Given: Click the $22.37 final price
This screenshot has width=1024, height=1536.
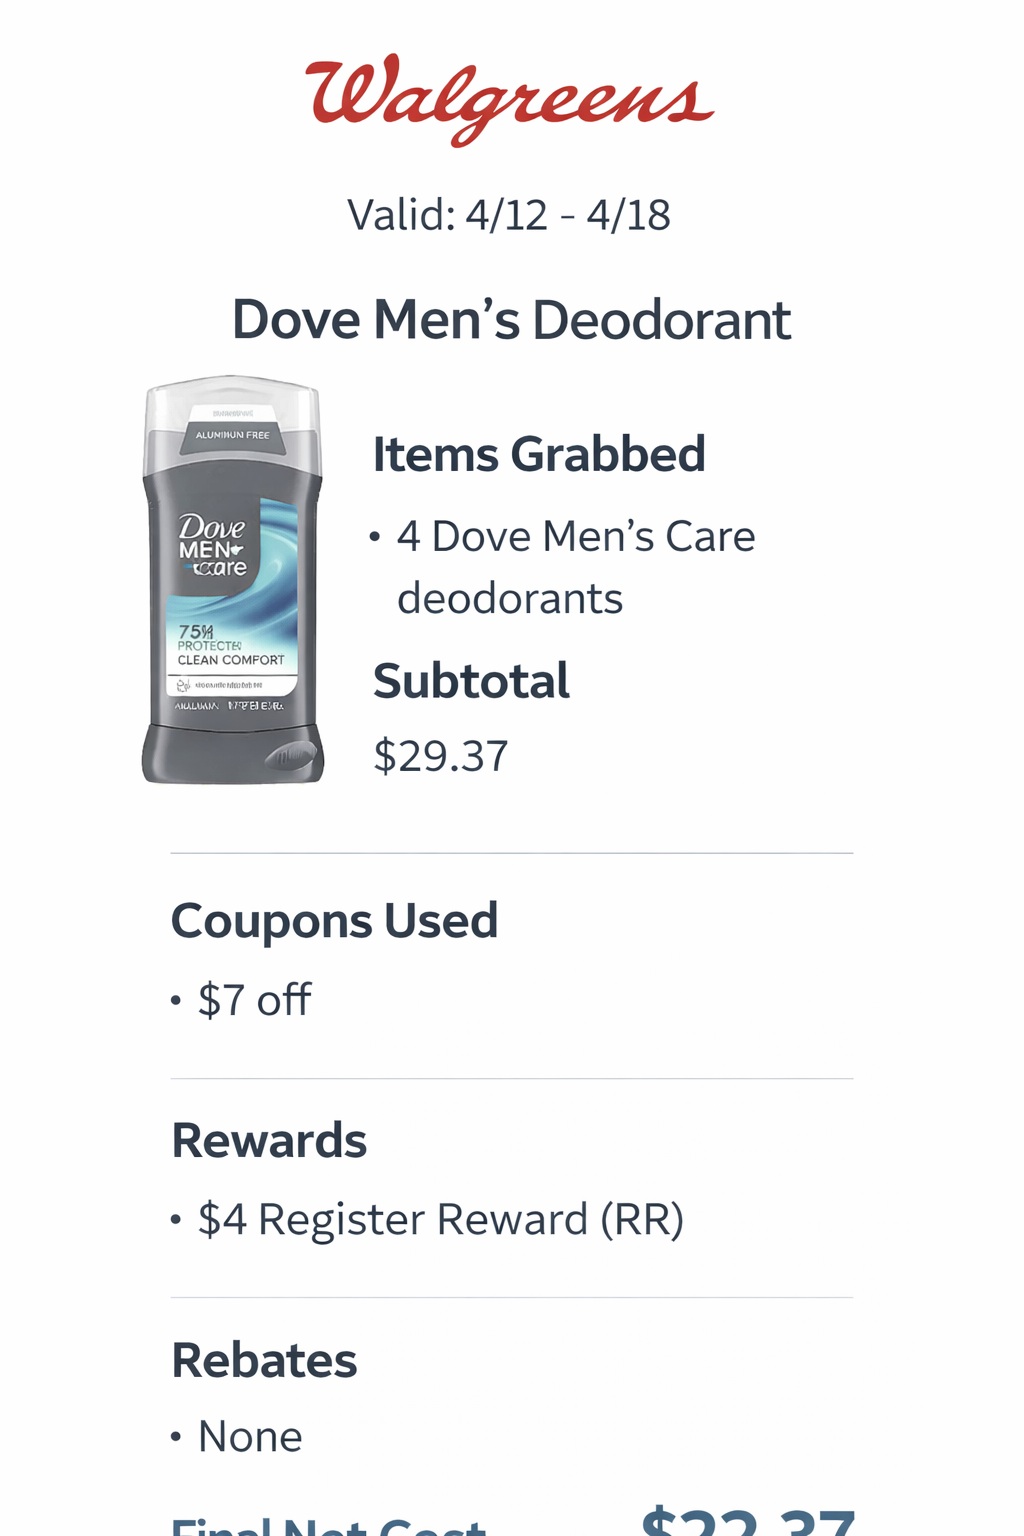Looking at the screenshot, I should pyautogui.click(x=748, y=1522).
